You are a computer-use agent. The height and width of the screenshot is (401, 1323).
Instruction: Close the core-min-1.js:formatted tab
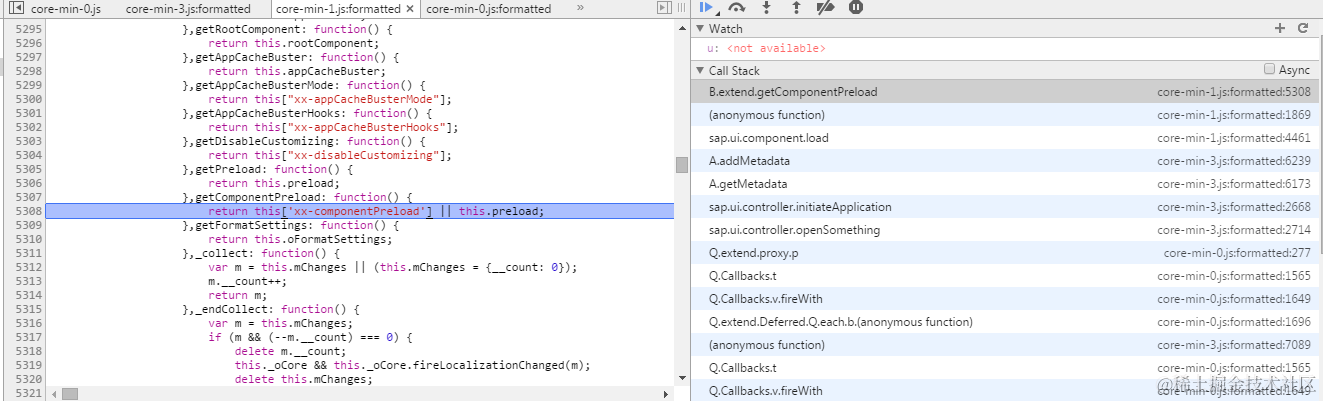(409, 9)
